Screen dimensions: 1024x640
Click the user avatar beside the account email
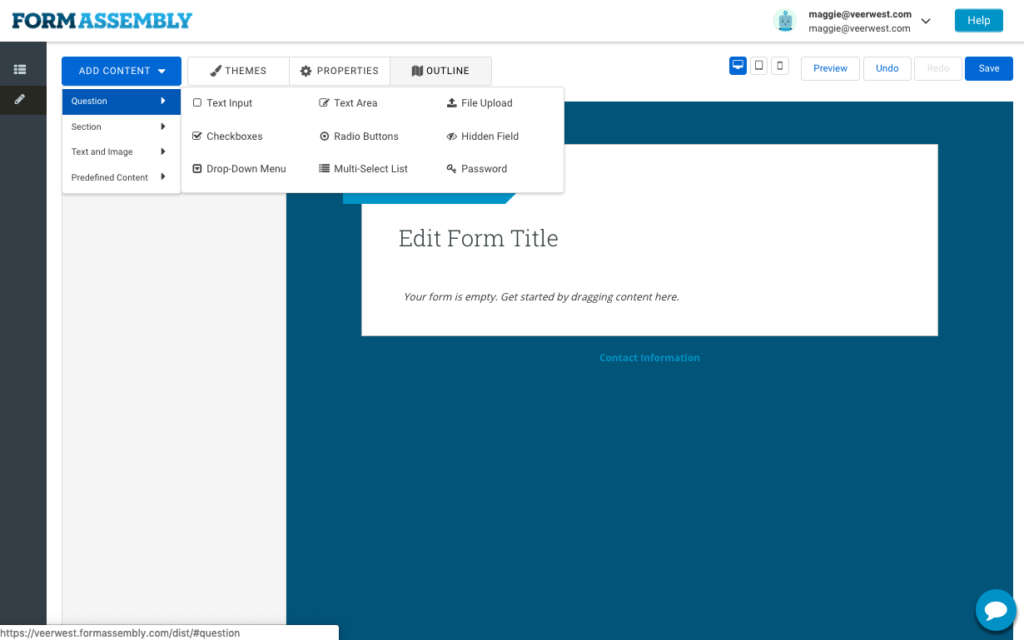[x=785, y=20]
